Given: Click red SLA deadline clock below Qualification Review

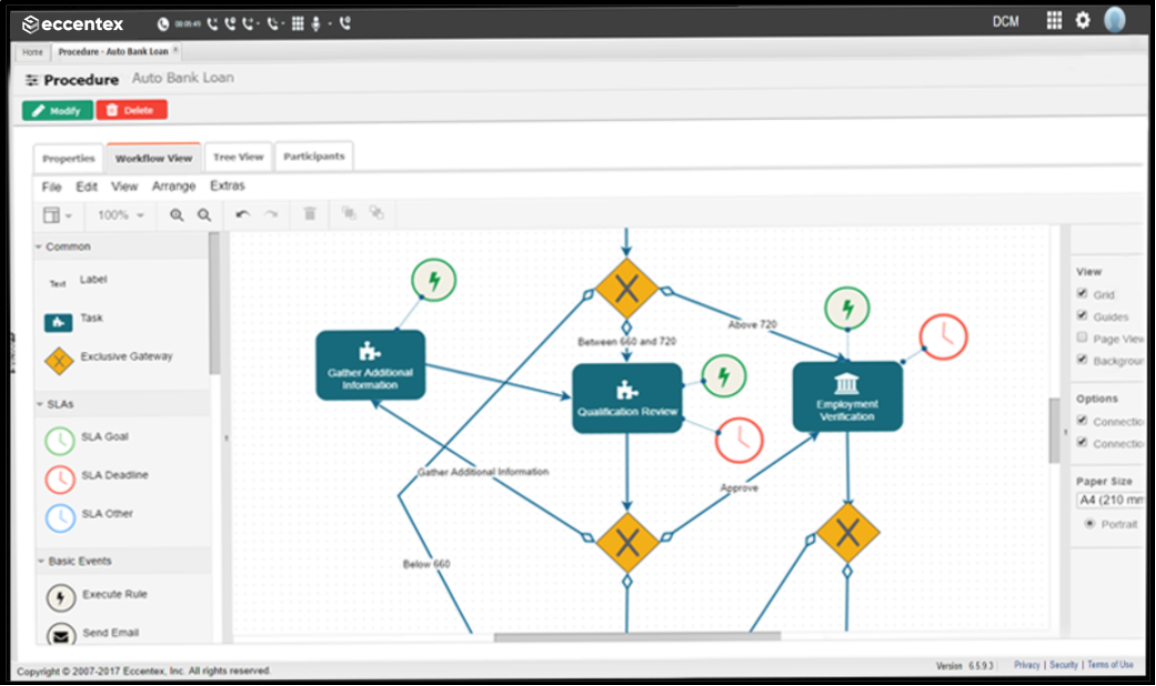Looking at the screenshot, I should pyautogui.click(x=739, y=440).
